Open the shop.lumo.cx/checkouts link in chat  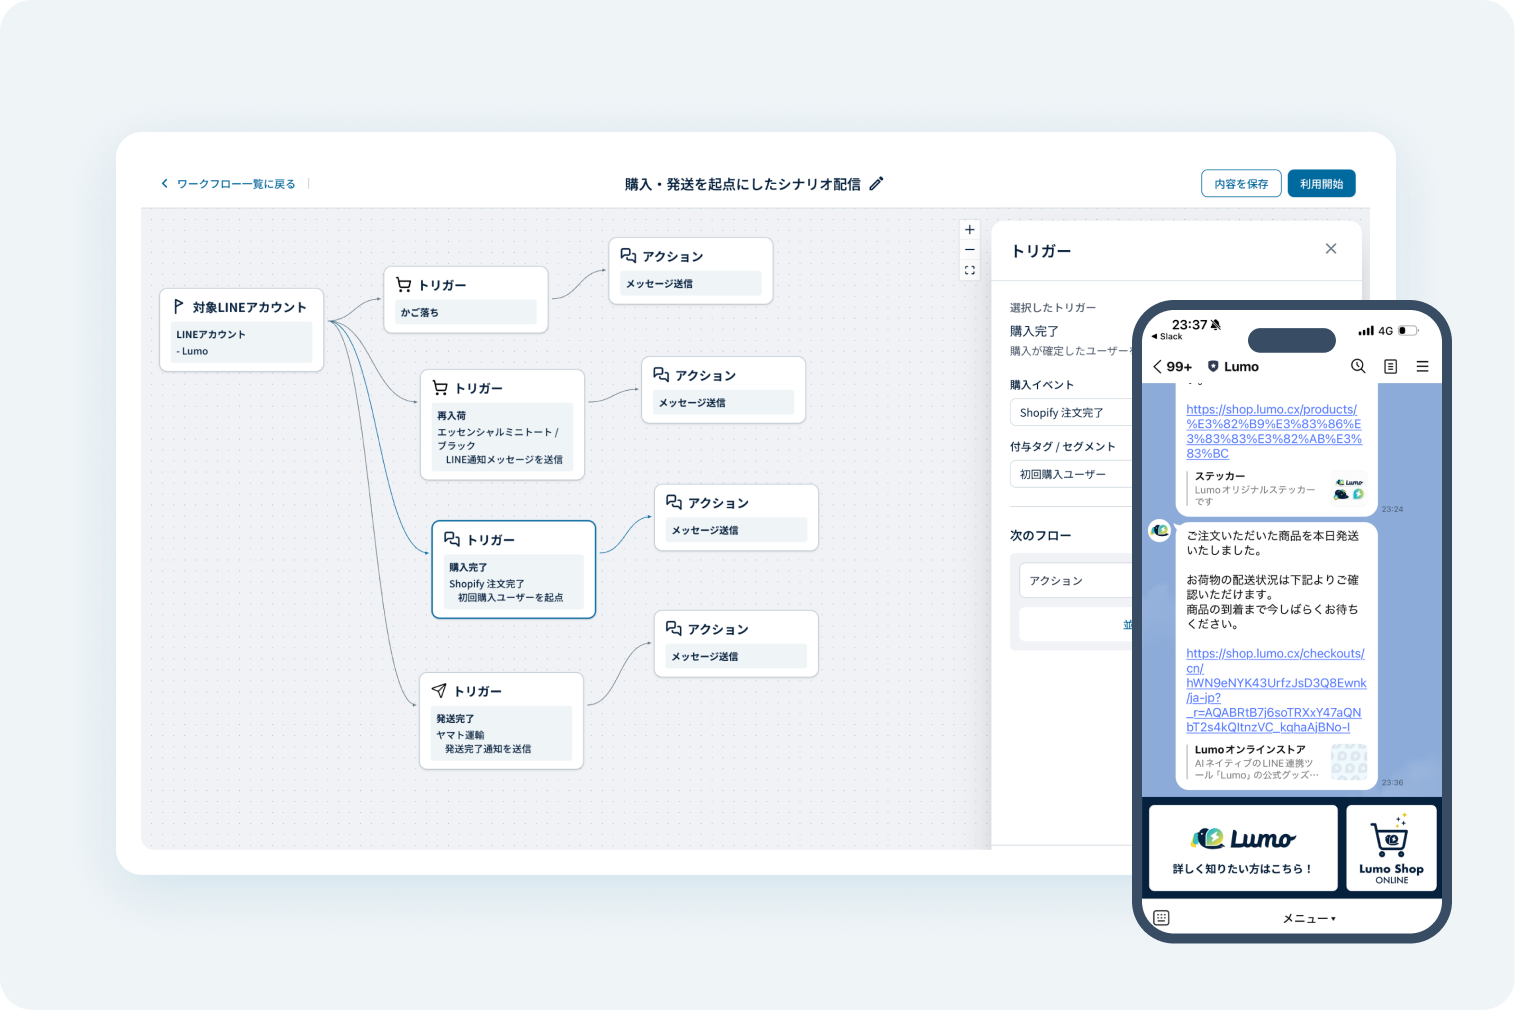coord(1275,690)
